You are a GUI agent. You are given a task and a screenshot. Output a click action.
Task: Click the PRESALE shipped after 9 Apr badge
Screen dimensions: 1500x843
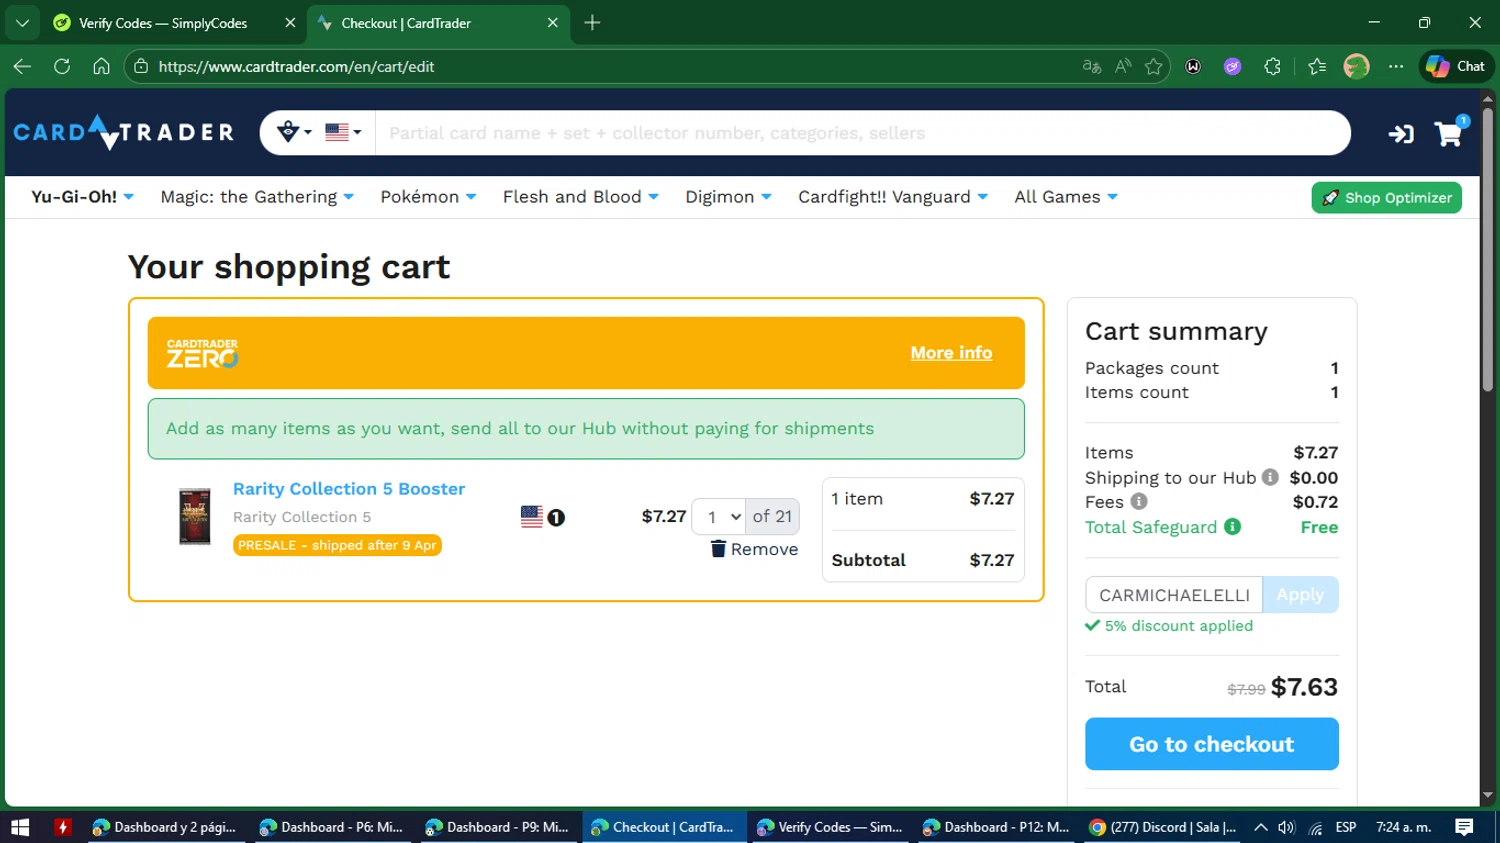point(337,545)
